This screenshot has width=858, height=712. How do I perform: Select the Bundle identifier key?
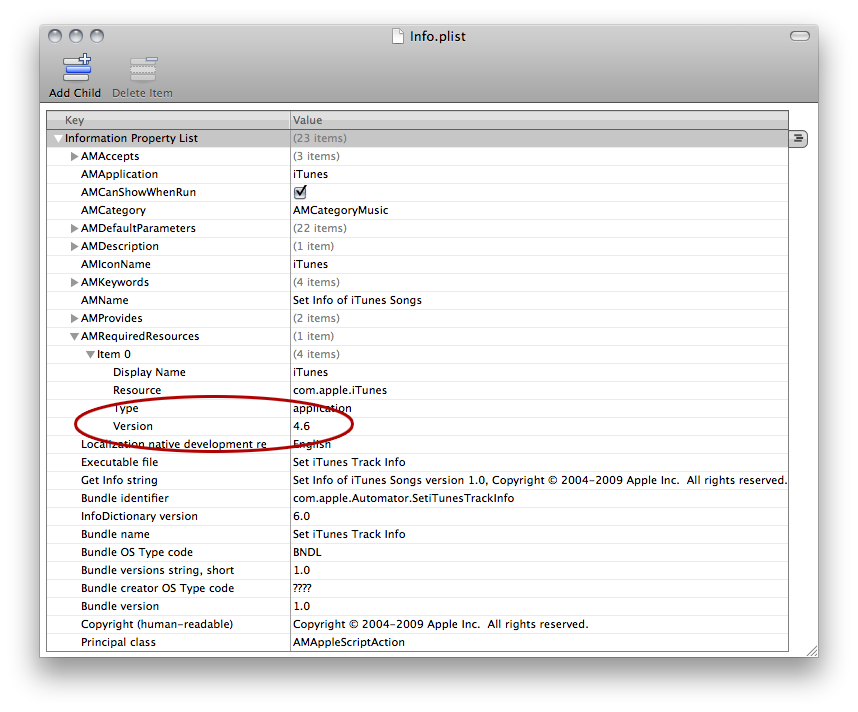point(125,498)
